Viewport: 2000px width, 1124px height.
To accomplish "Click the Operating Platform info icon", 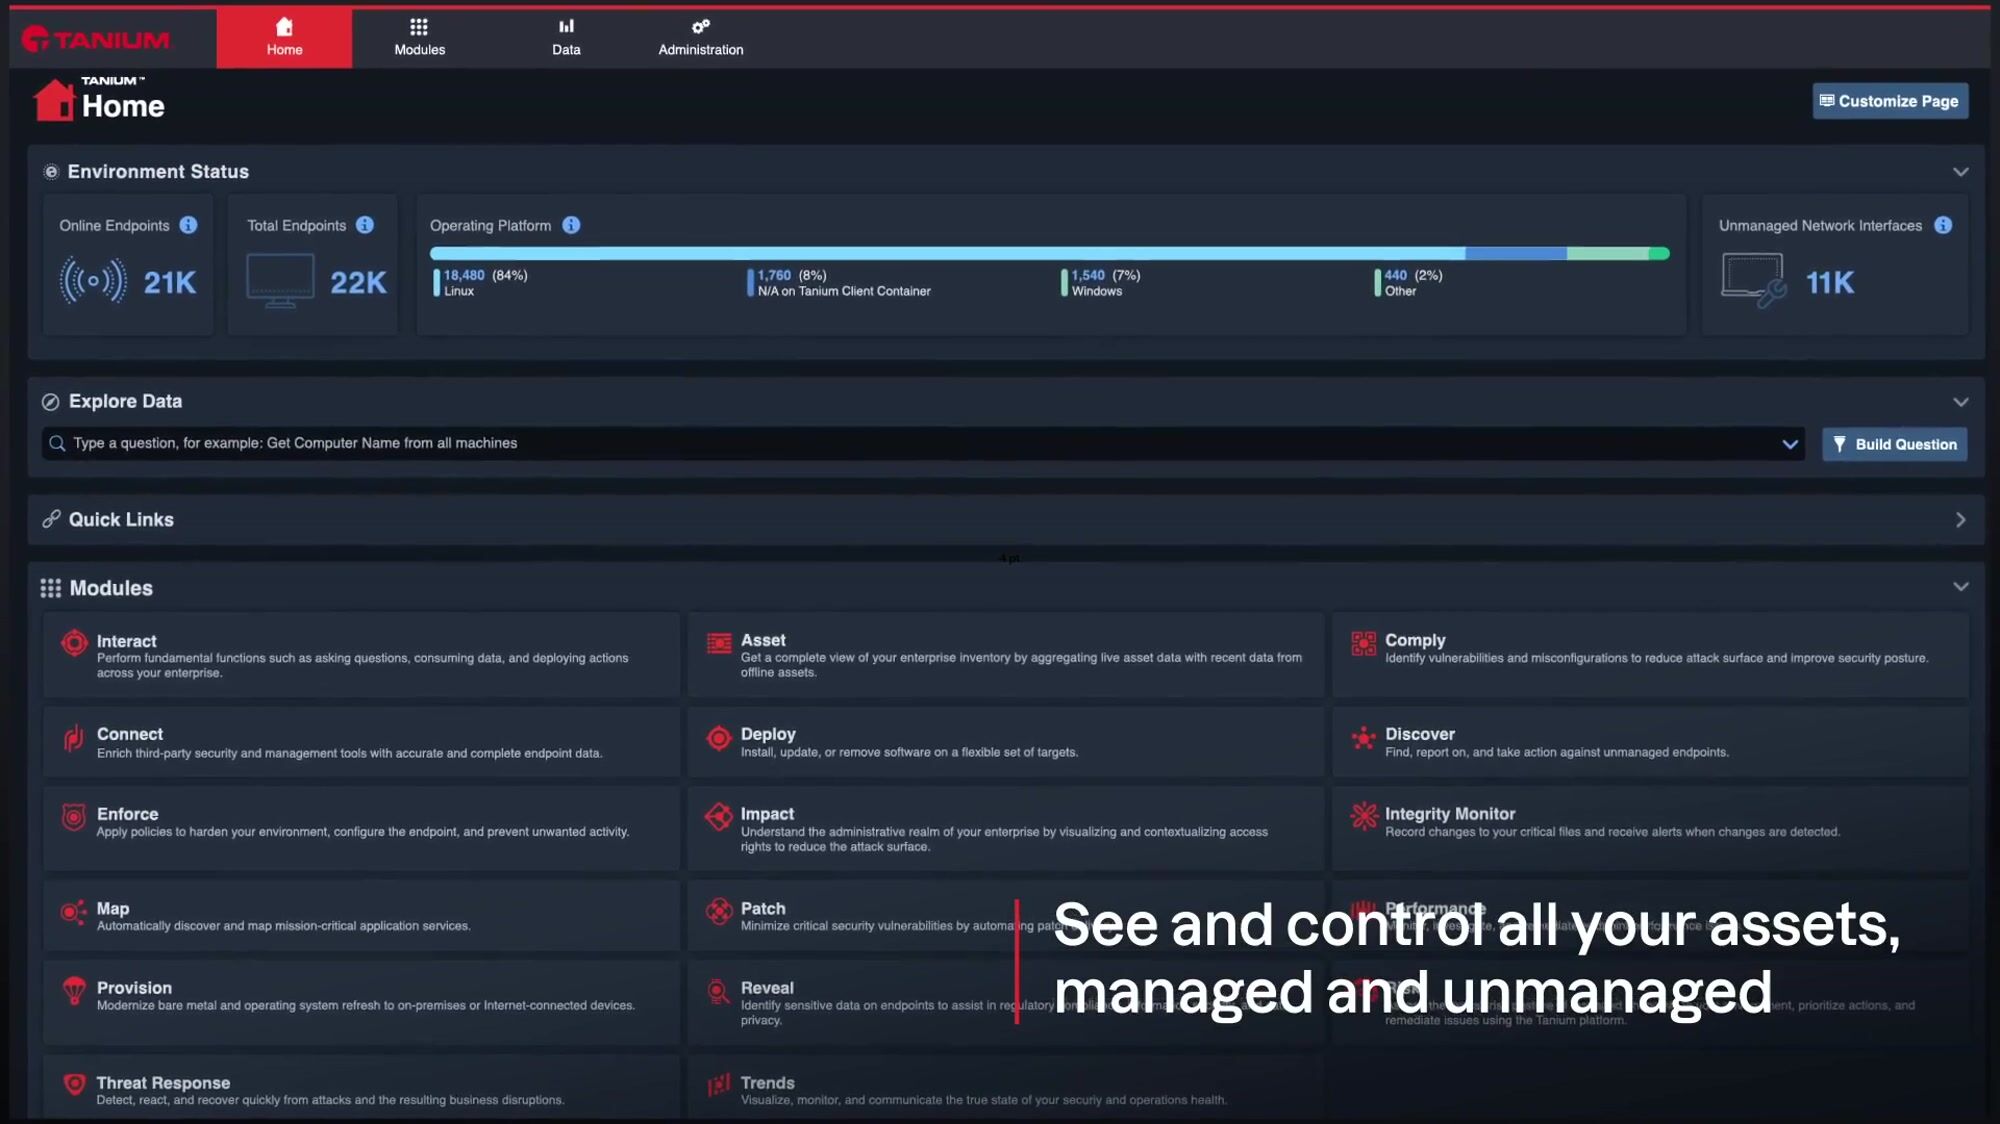I will (571, 225).
